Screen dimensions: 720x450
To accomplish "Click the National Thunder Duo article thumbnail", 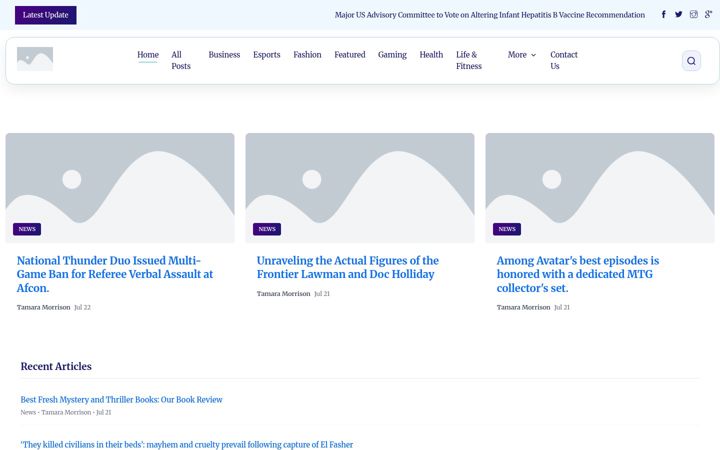I will click(120, 188).
